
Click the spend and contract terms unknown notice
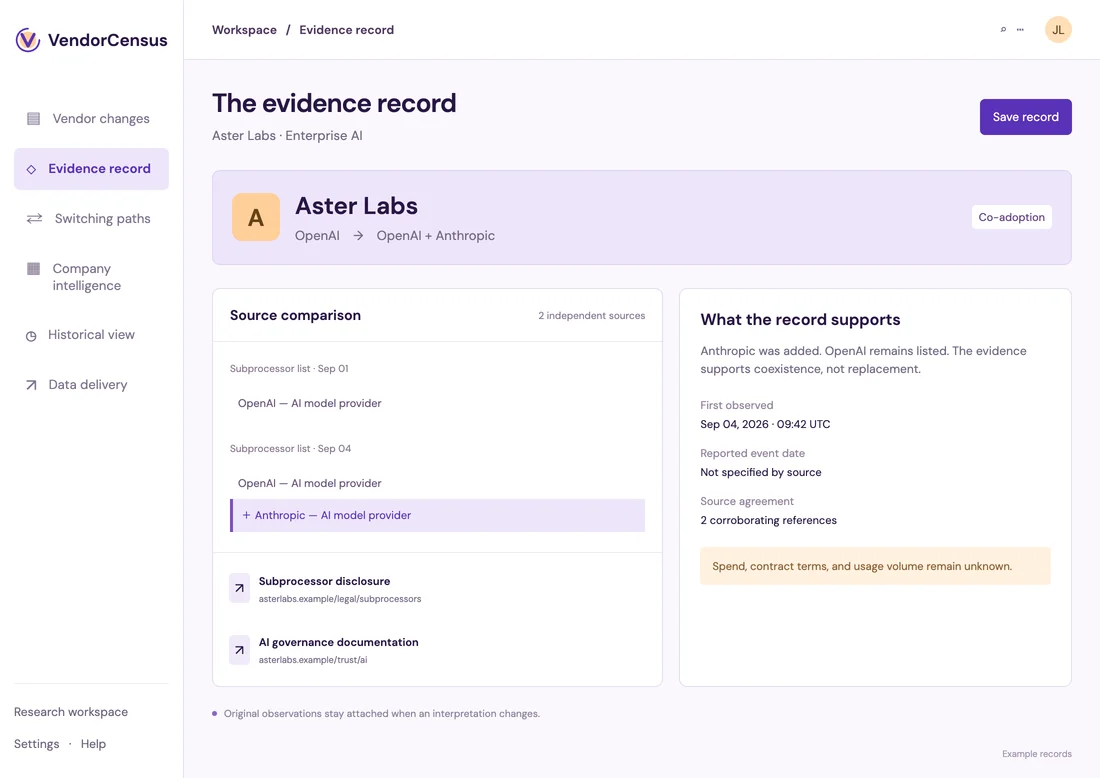click(875, 566)
